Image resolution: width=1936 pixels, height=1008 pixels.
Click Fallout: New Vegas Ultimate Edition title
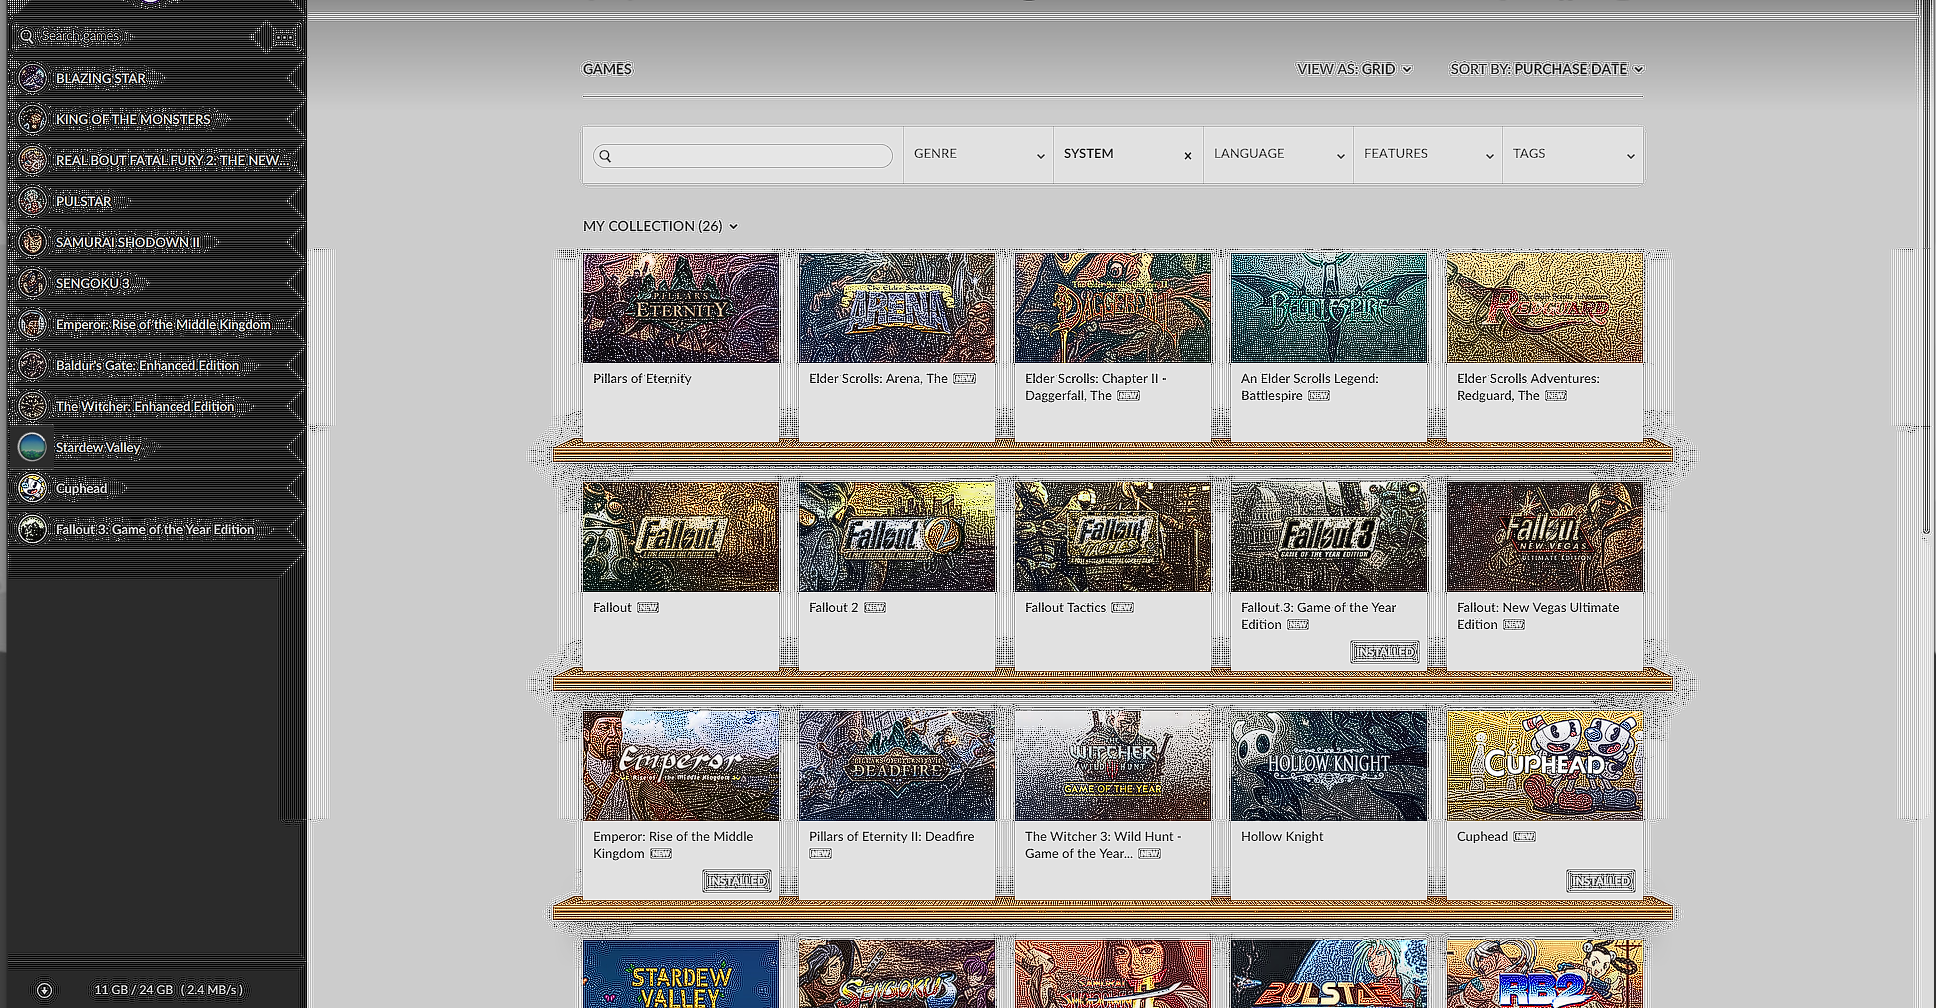[1538, 616]
